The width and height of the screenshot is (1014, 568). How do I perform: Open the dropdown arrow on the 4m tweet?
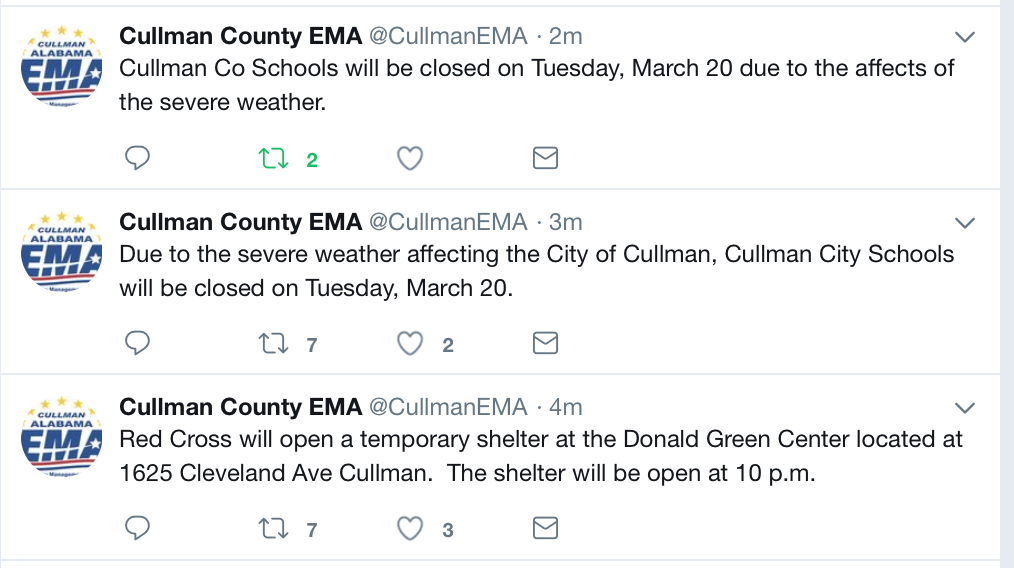(x=965, y=408)
